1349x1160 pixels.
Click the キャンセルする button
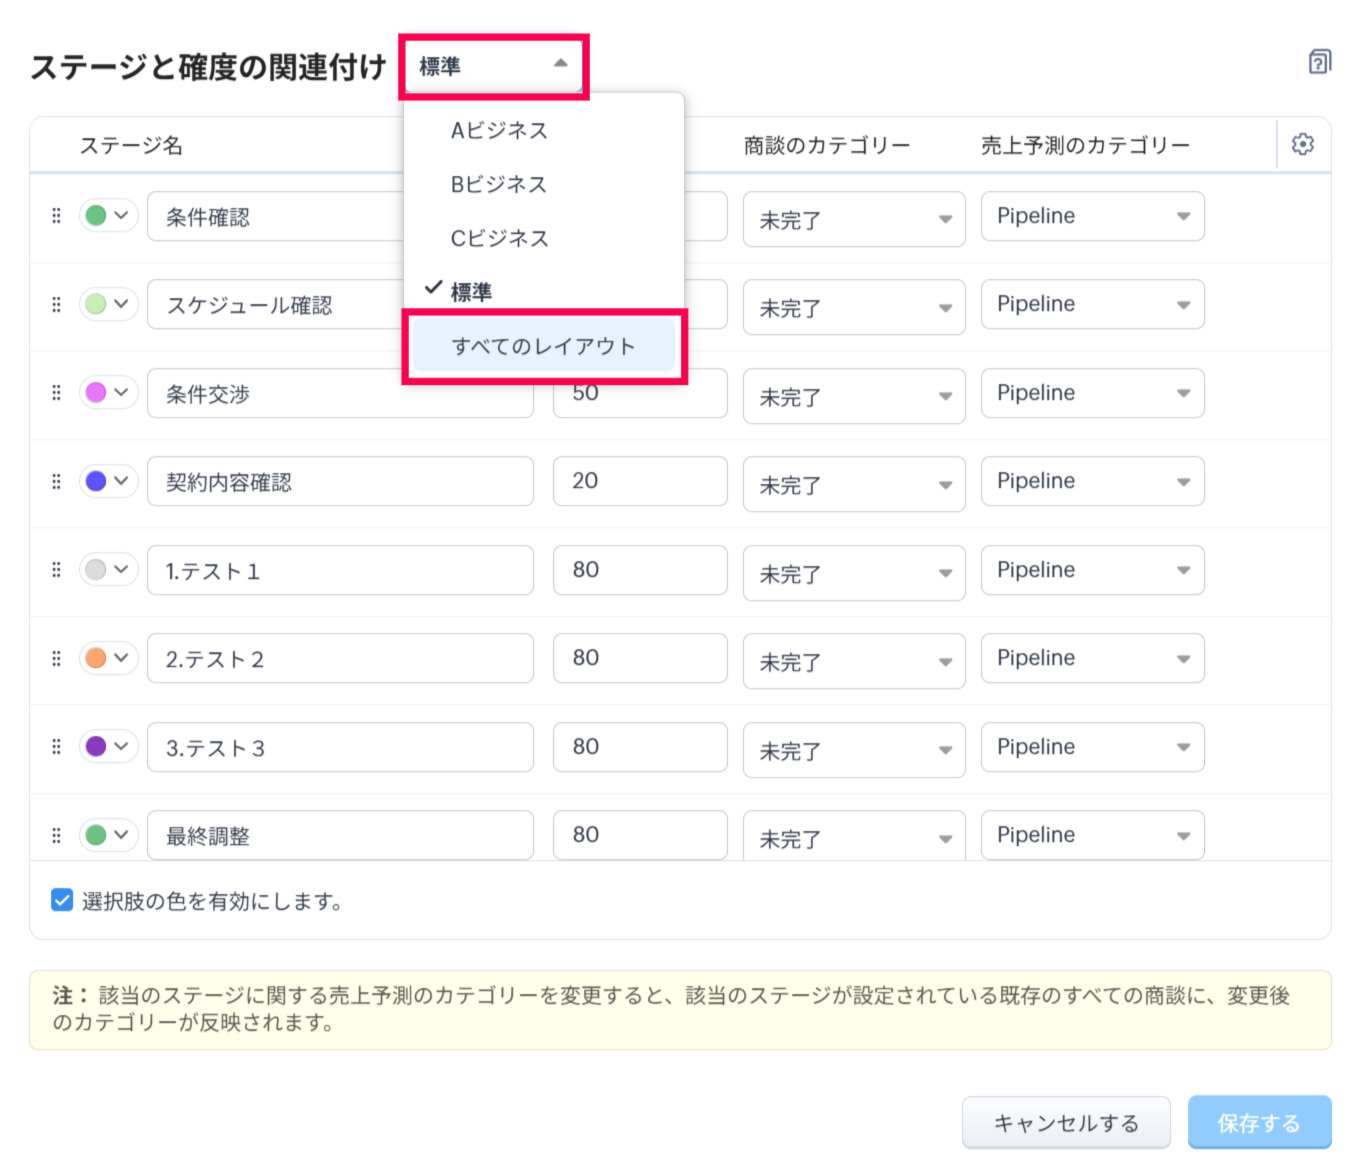pos(1065,1123)
